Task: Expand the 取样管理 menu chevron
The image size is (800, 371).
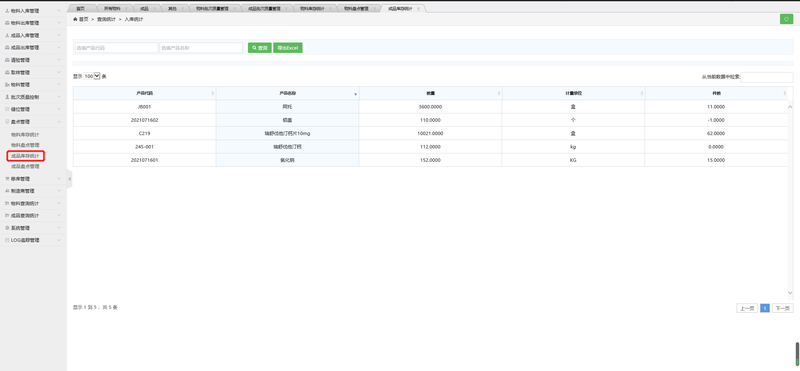Action: [59, 72]
